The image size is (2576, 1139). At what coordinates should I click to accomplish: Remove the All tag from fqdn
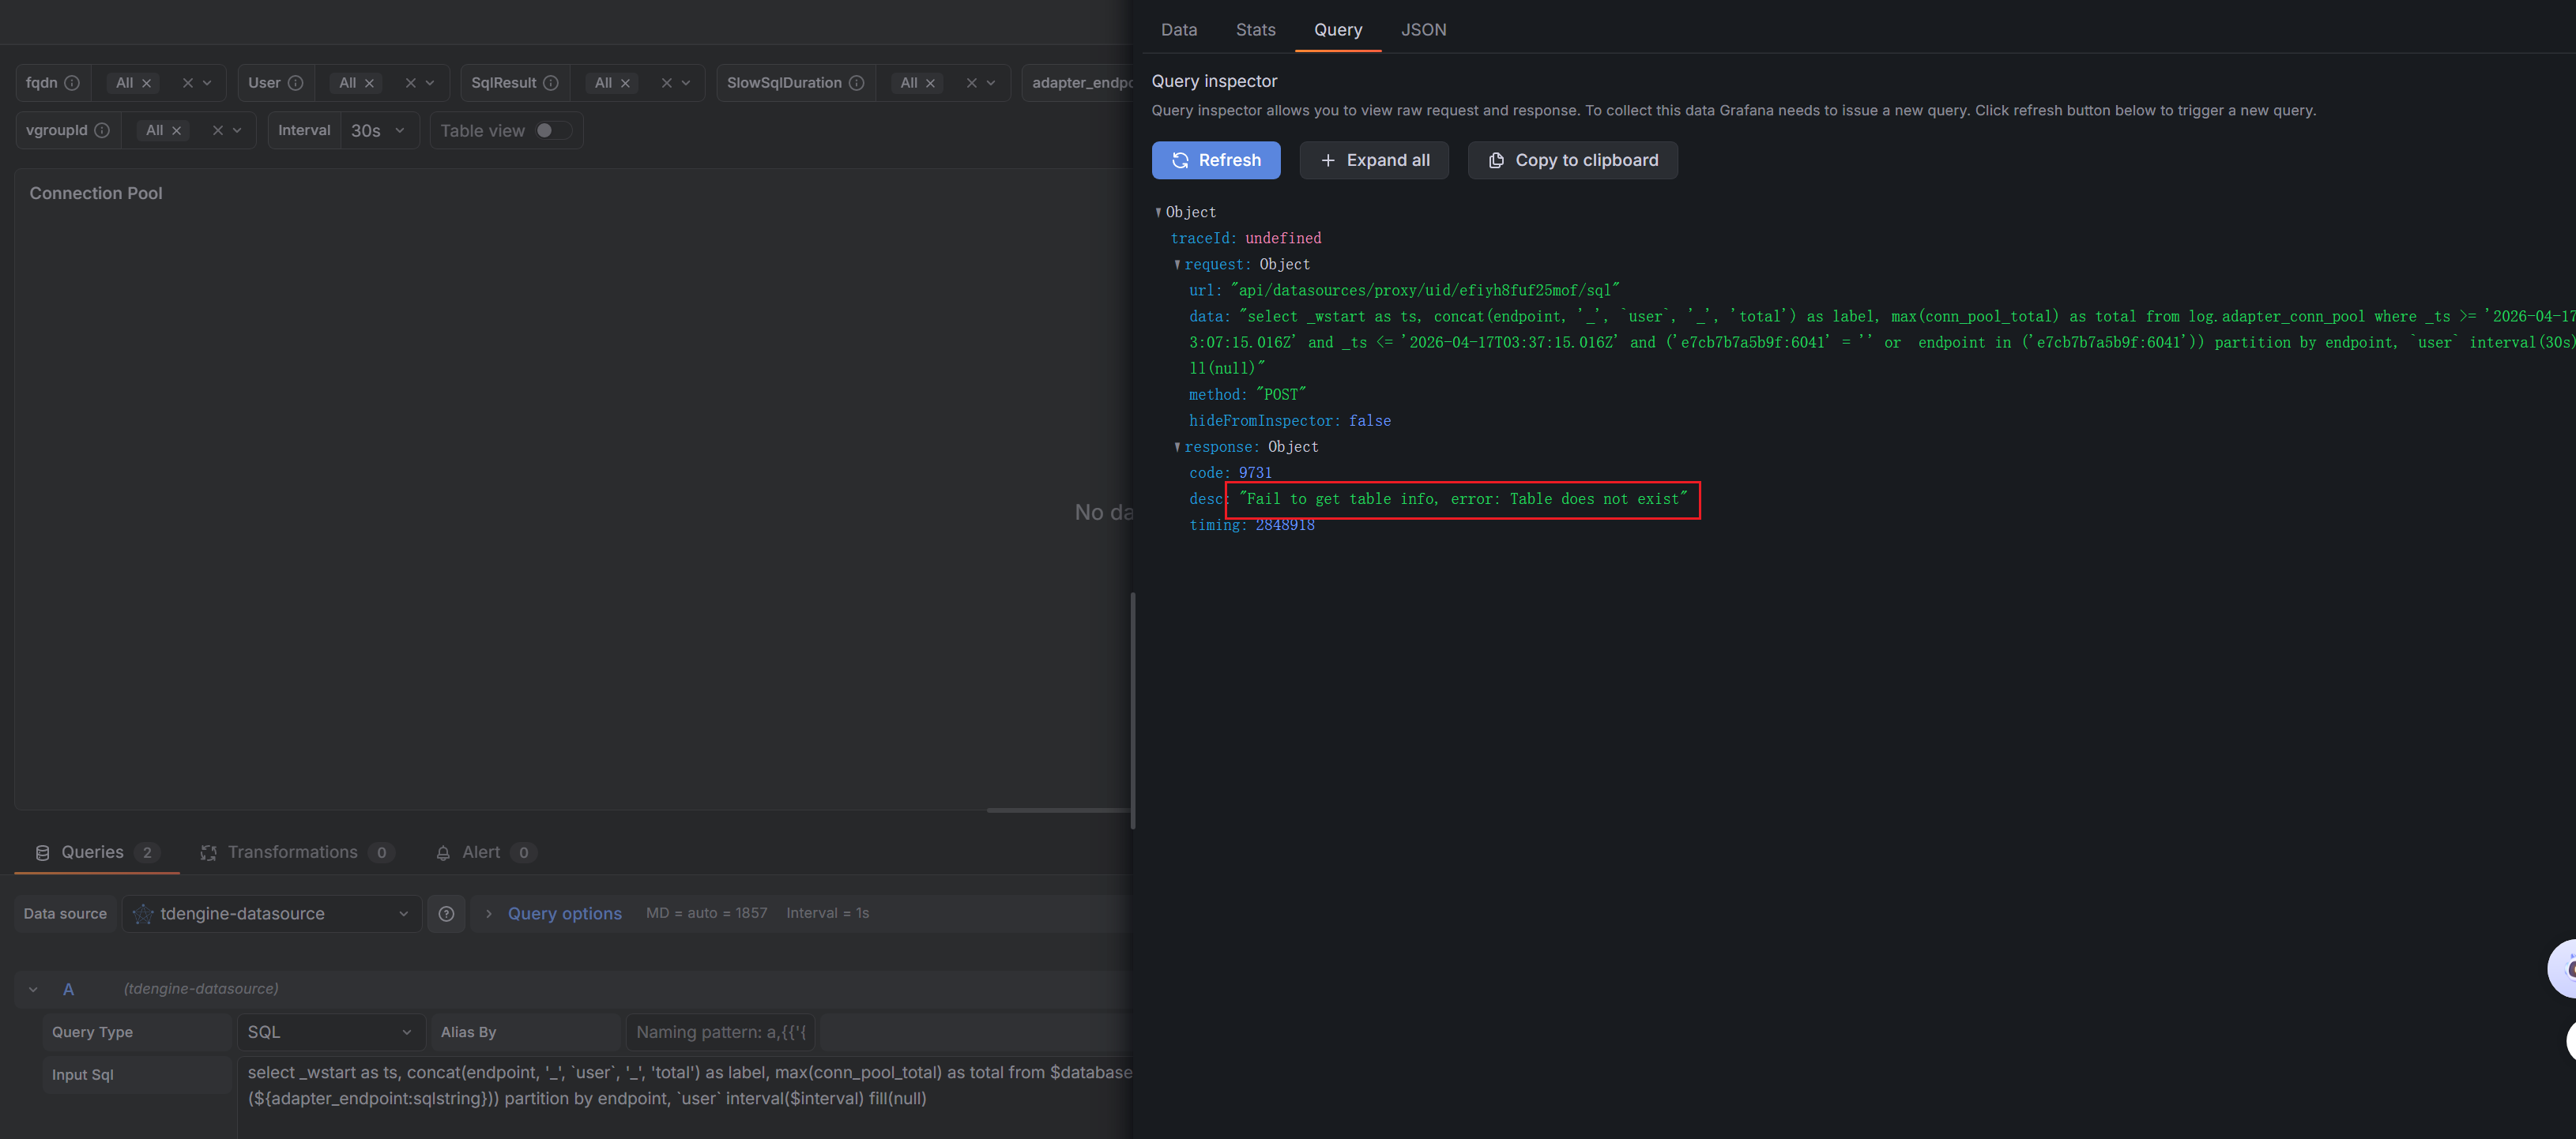click(x=146, y=83)
